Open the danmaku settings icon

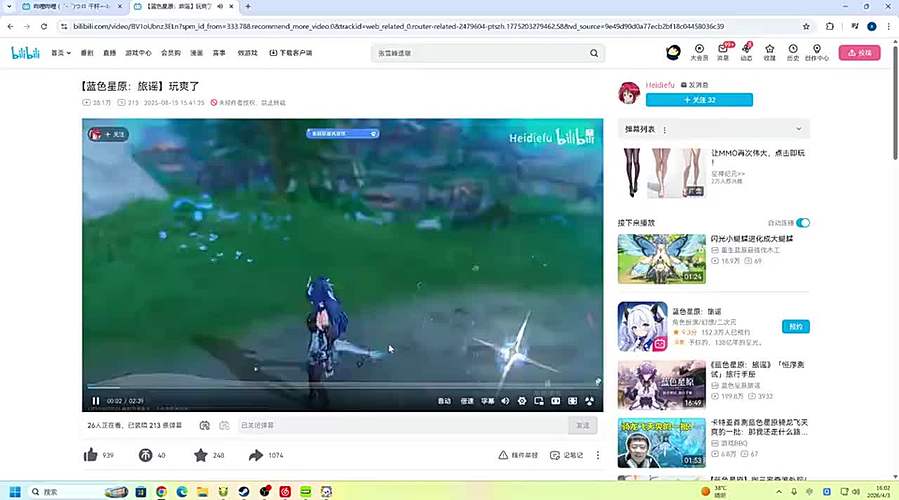[x=224, y=425]
